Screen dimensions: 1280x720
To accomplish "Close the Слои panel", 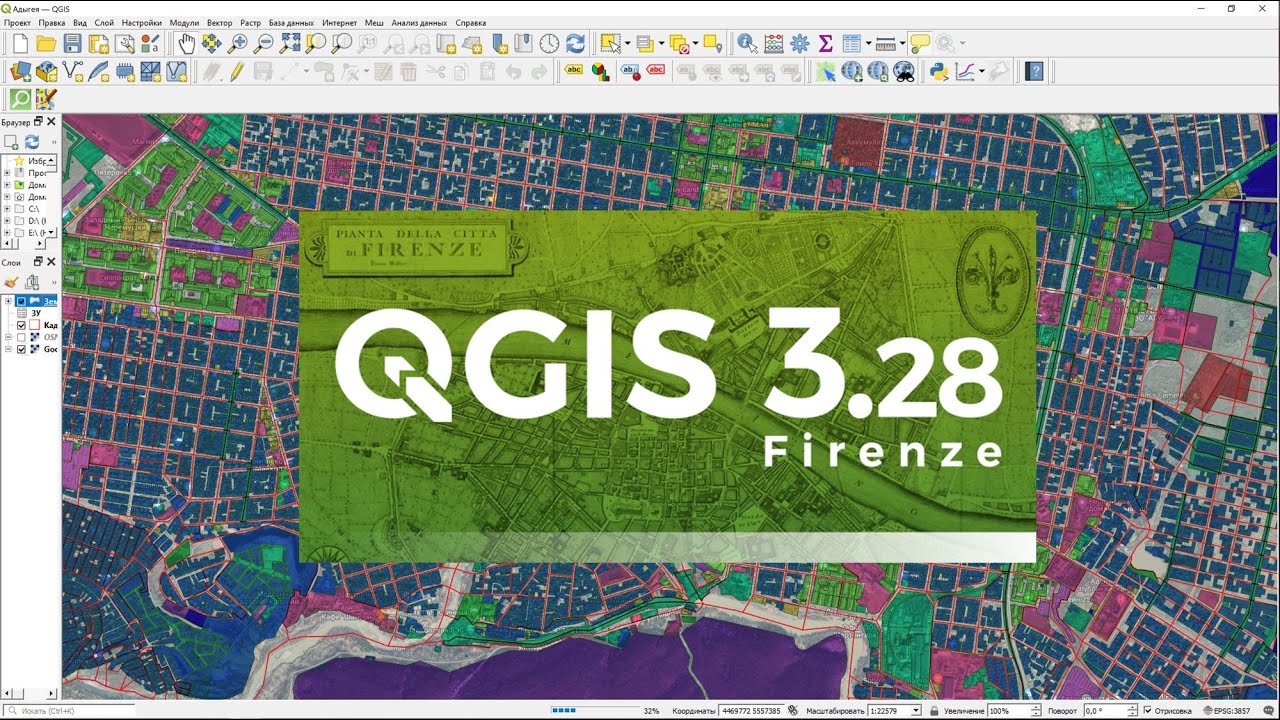I will pos(52,262).
